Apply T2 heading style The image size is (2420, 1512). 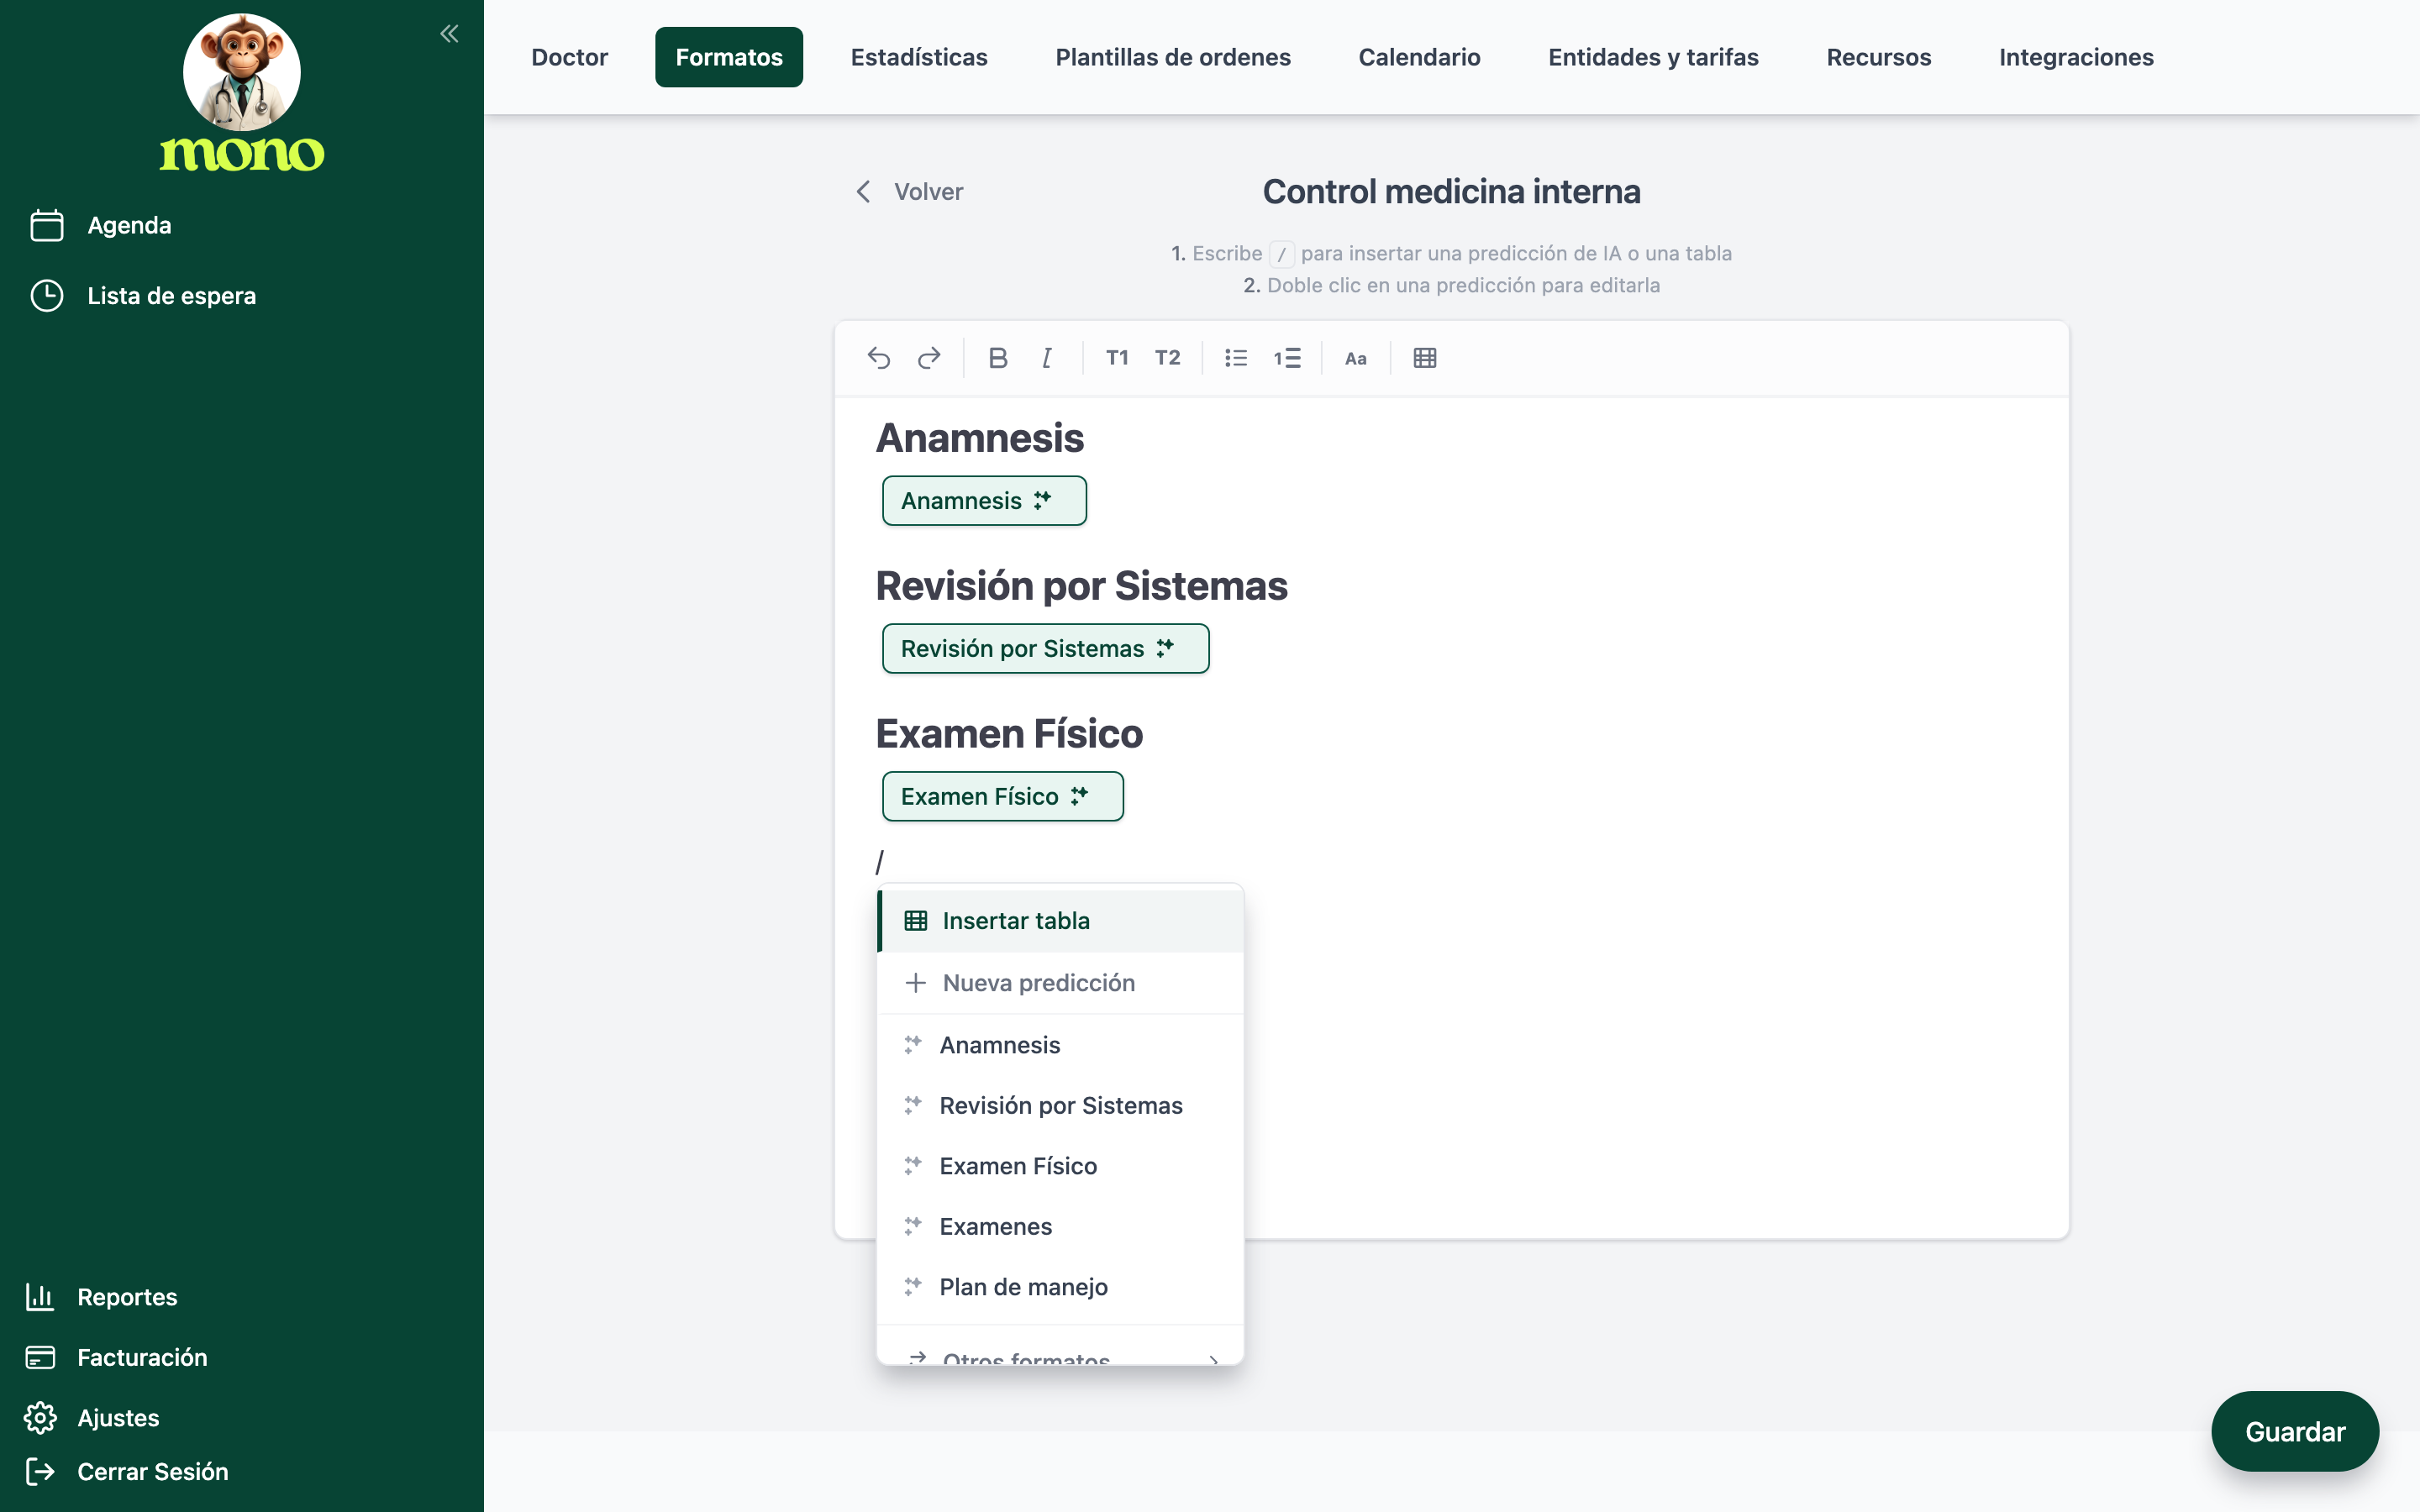point(1167,358)
